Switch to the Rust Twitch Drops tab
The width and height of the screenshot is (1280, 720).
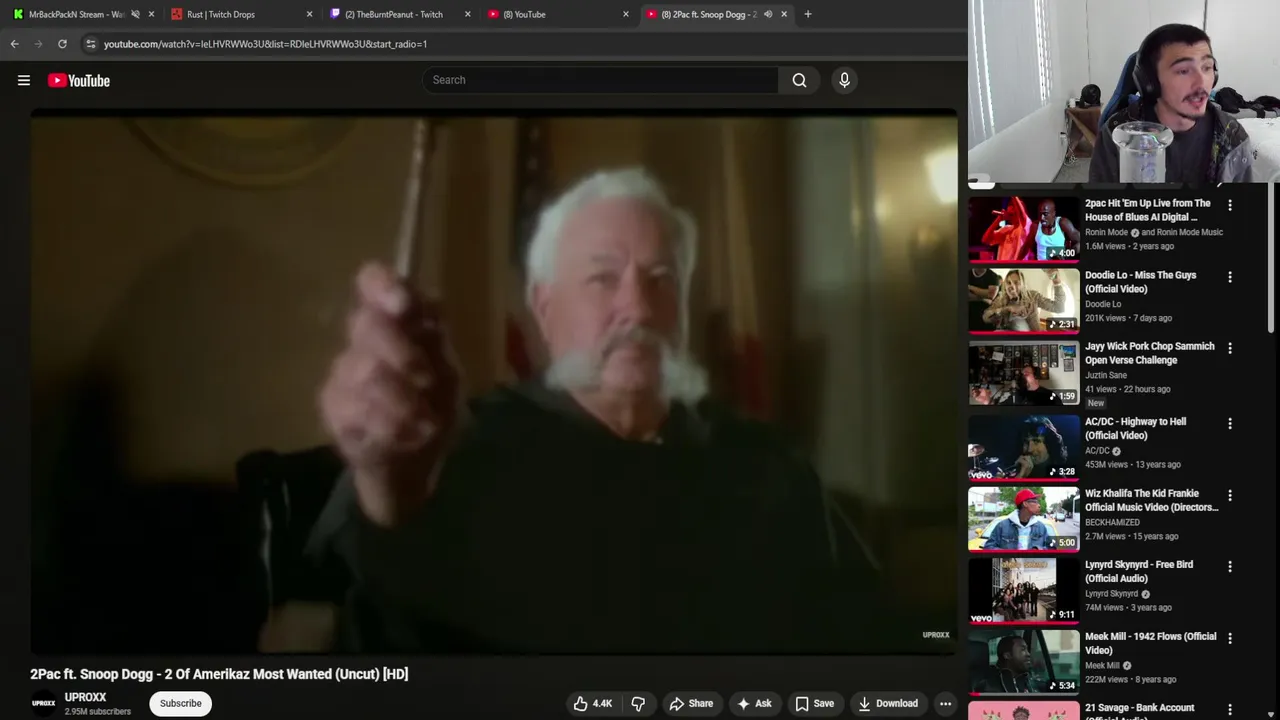[221, 14]
